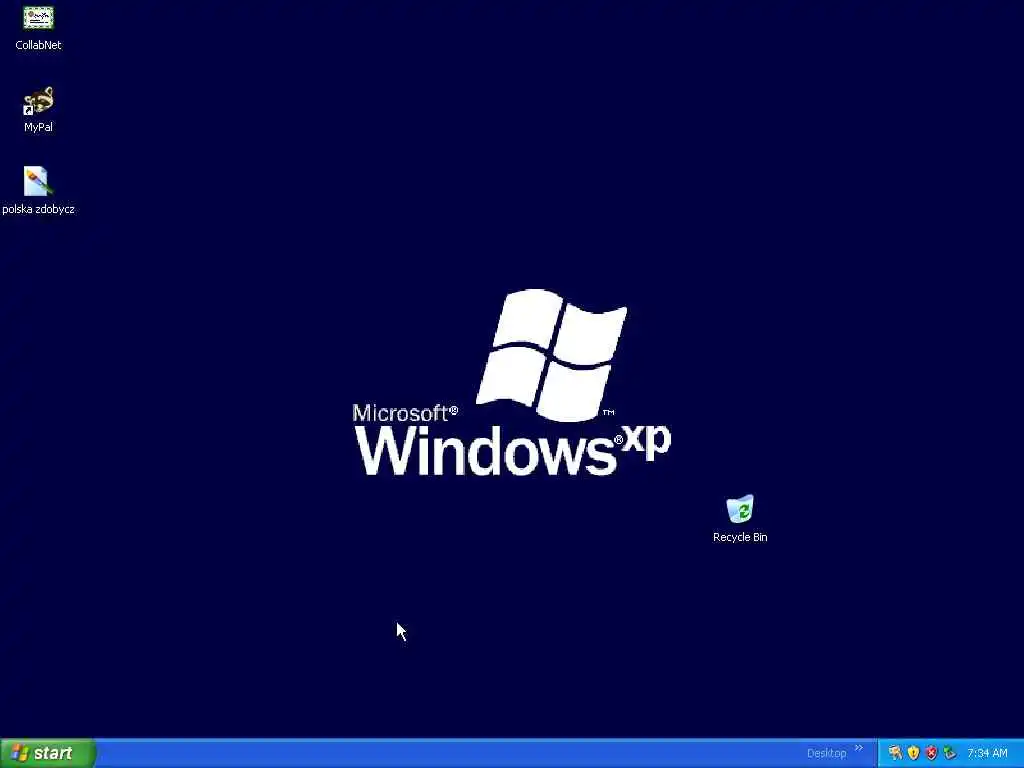Click the MyPal icon label text
The image size is (1024, 768).
[x=38, y=127]
